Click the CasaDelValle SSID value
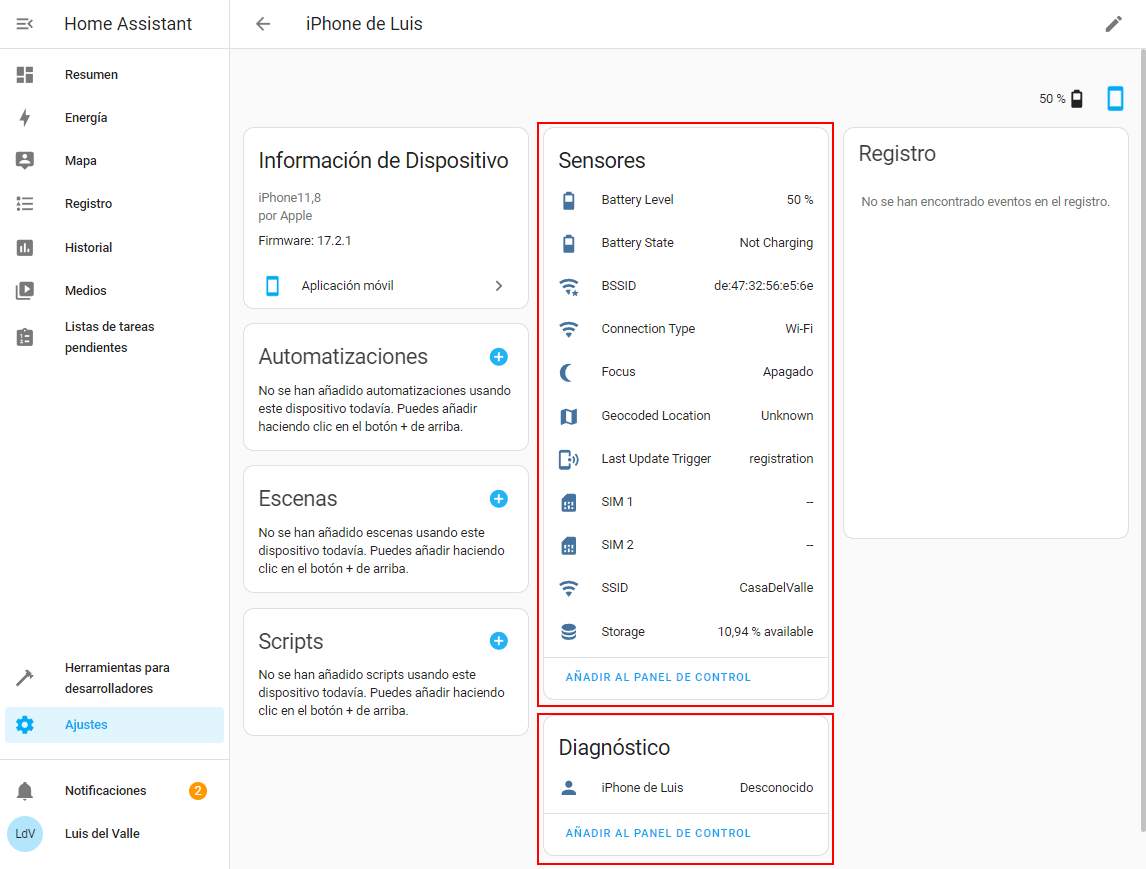Viewport: 1146px width, 869px height. pyautogui.click(x=775, y=588)
